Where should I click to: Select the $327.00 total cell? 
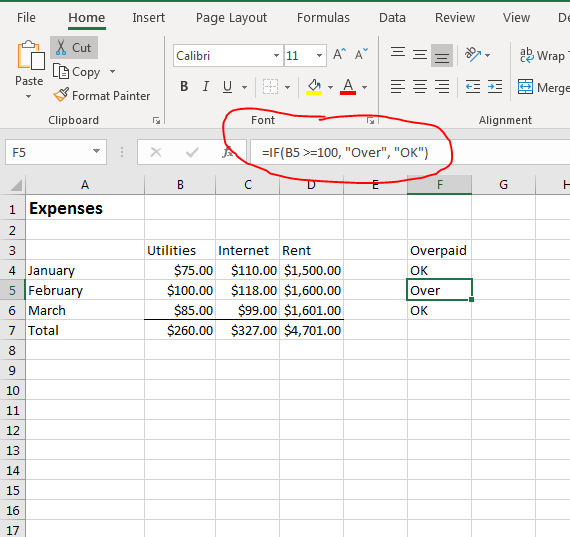[x=248, y=330]
